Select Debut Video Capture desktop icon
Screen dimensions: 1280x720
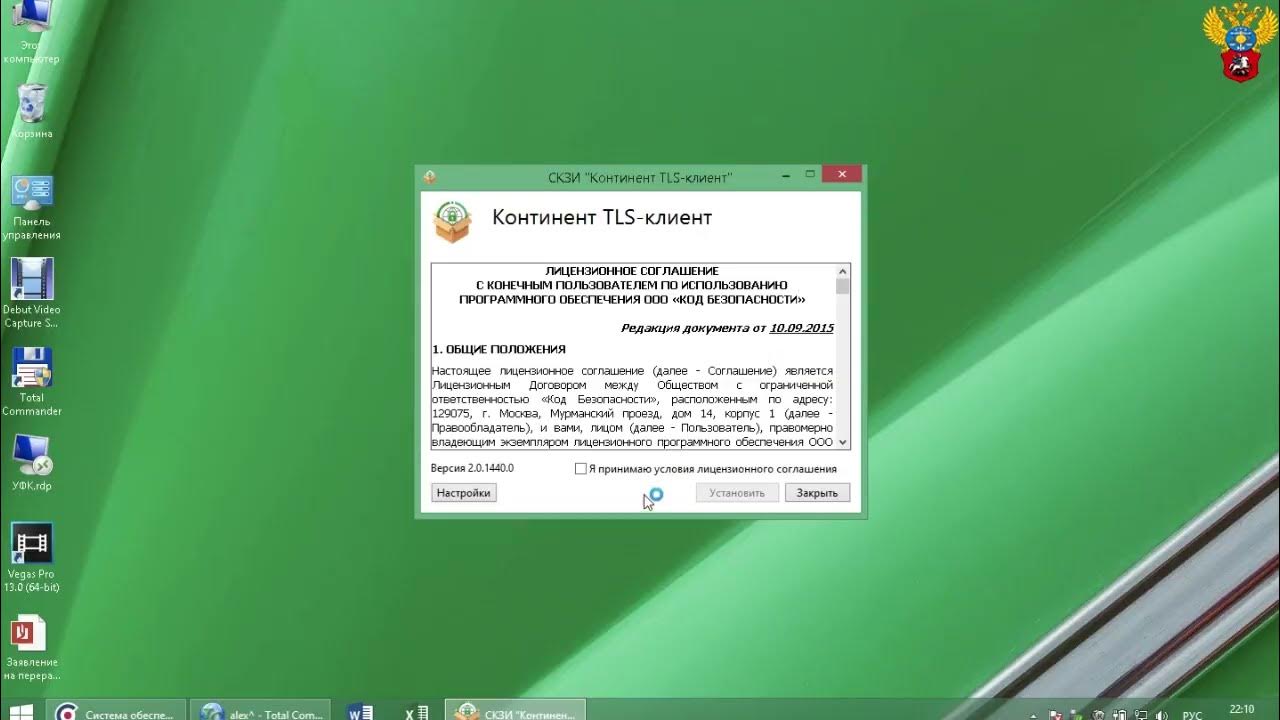click(x=32, y=294)
